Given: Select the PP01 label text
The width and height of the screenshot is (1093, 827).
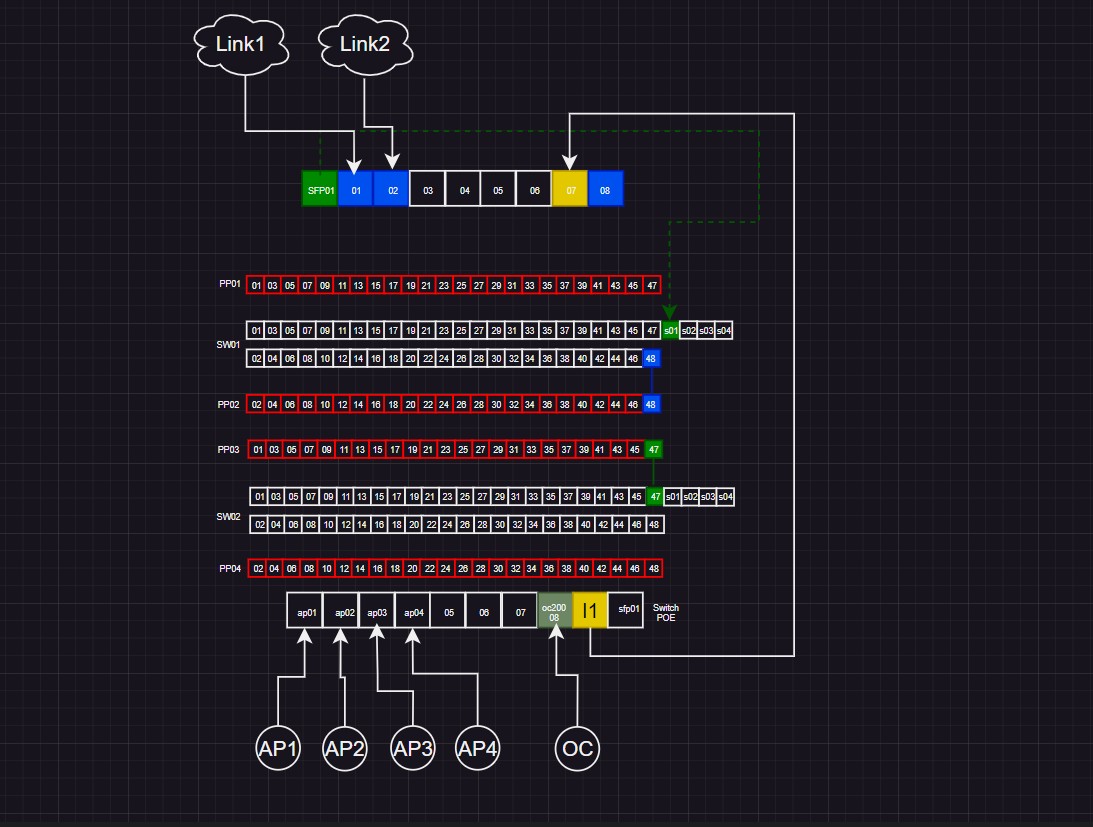Looking at the screenshot, I should click(229, 284).
